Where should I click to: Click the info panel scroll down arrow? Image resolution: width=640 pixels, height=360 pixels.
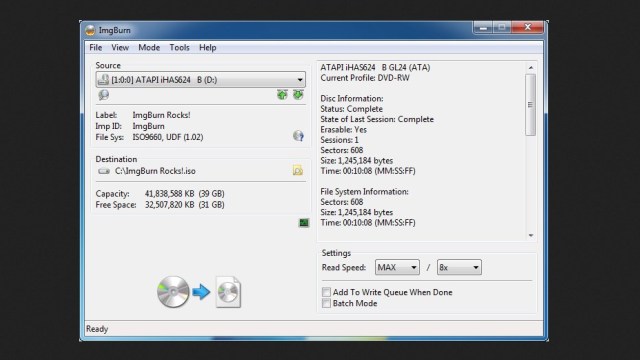tap(531, 236)
